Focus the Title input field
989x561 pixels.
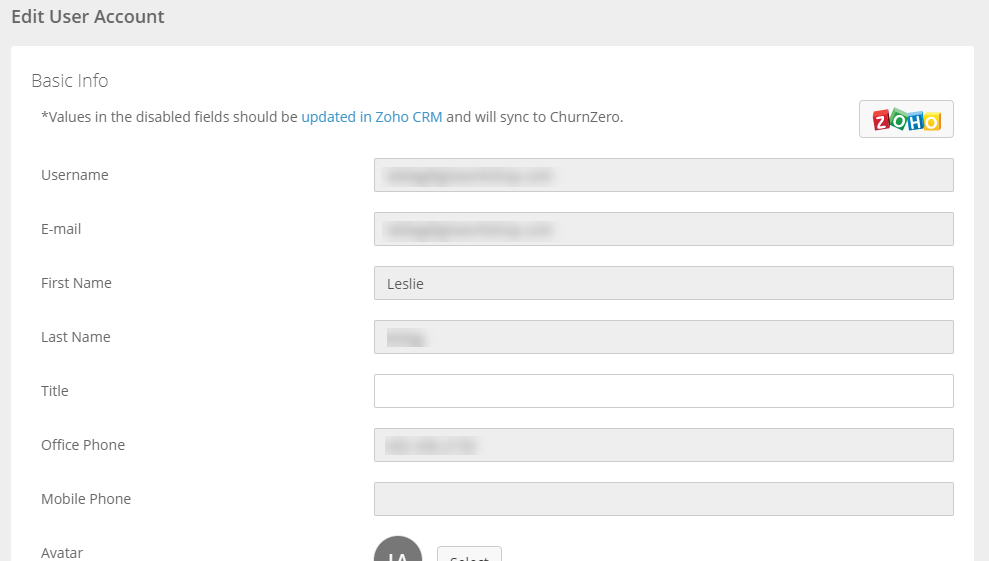(x=664, y=391)
